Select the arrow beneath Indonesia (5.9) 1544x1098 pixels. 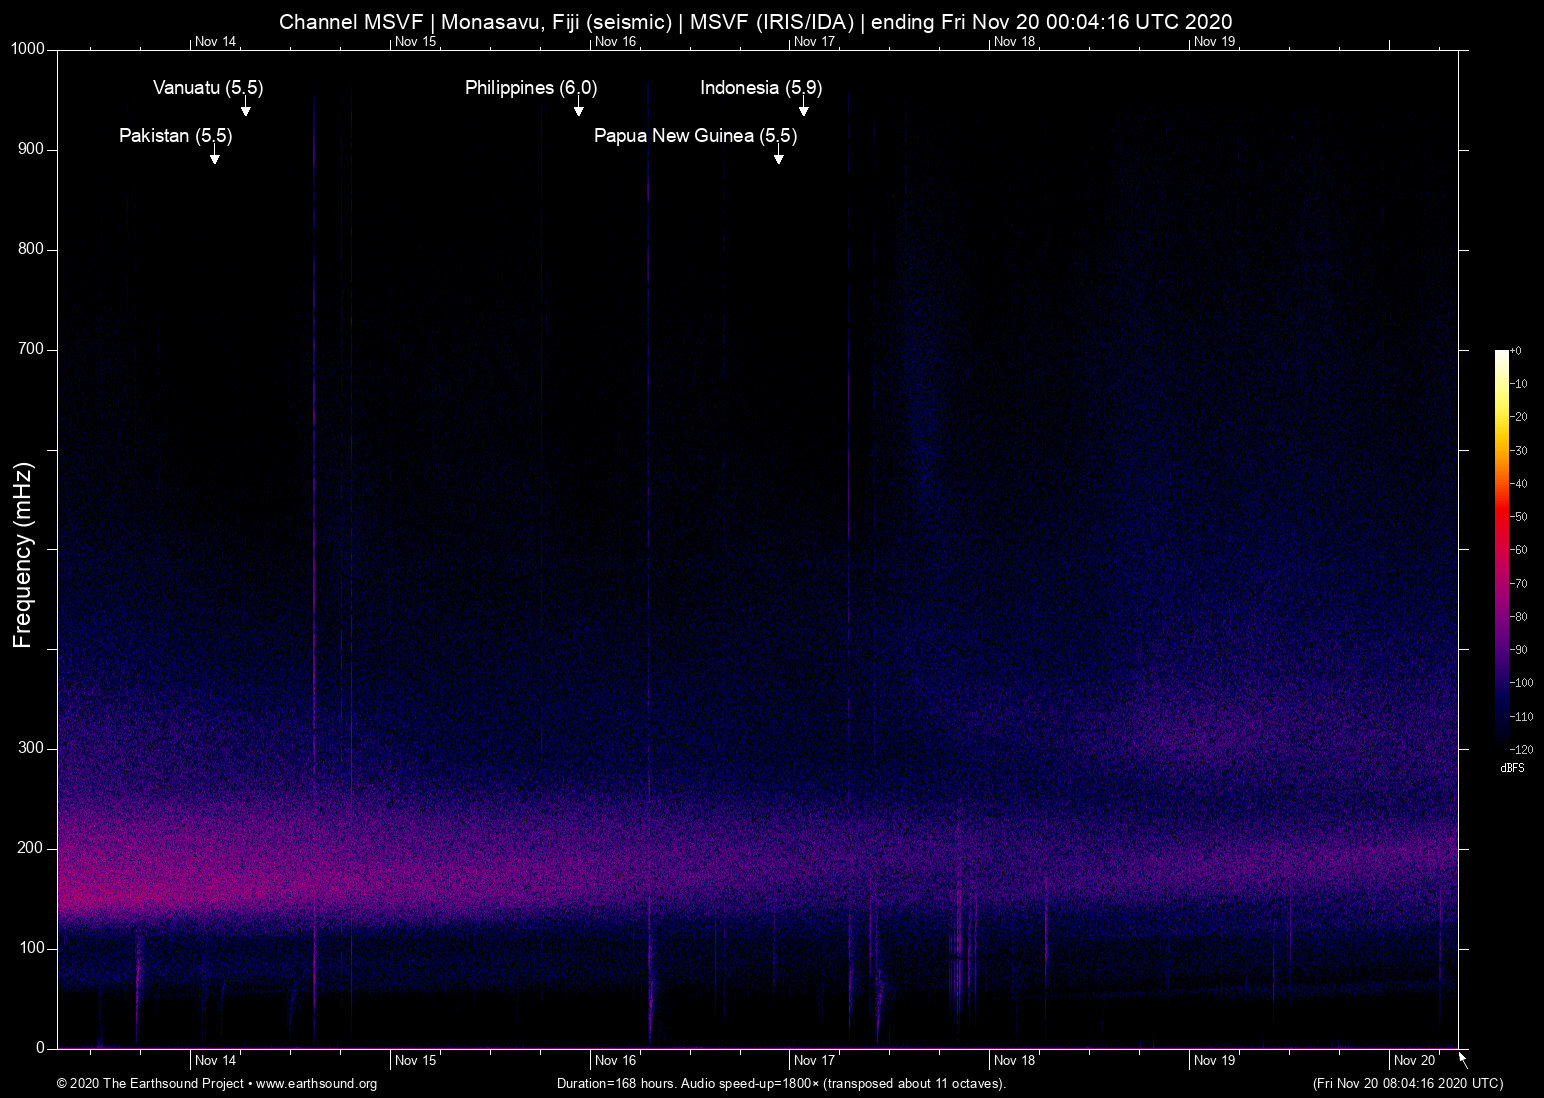click(803, 109)
